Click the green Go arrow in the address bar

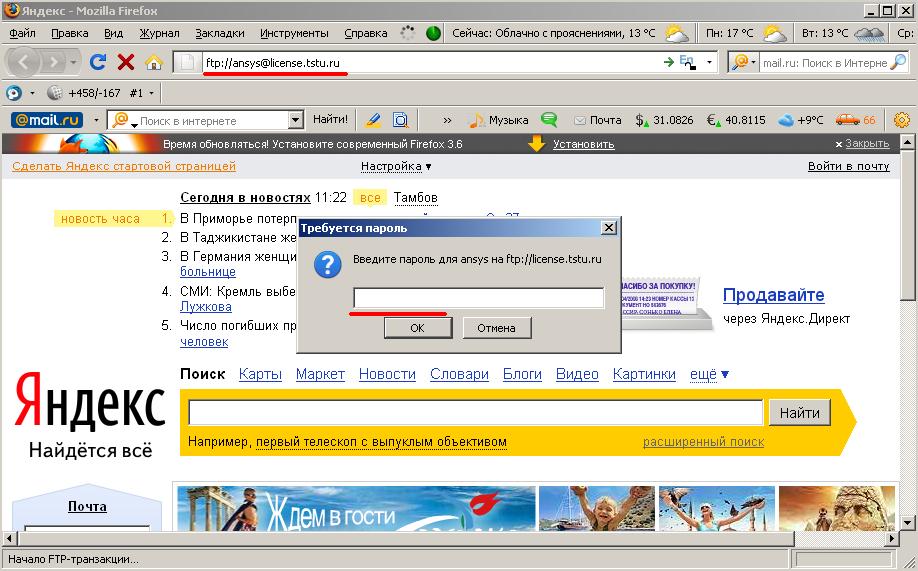pyautogui.click(x=669, y=61)
